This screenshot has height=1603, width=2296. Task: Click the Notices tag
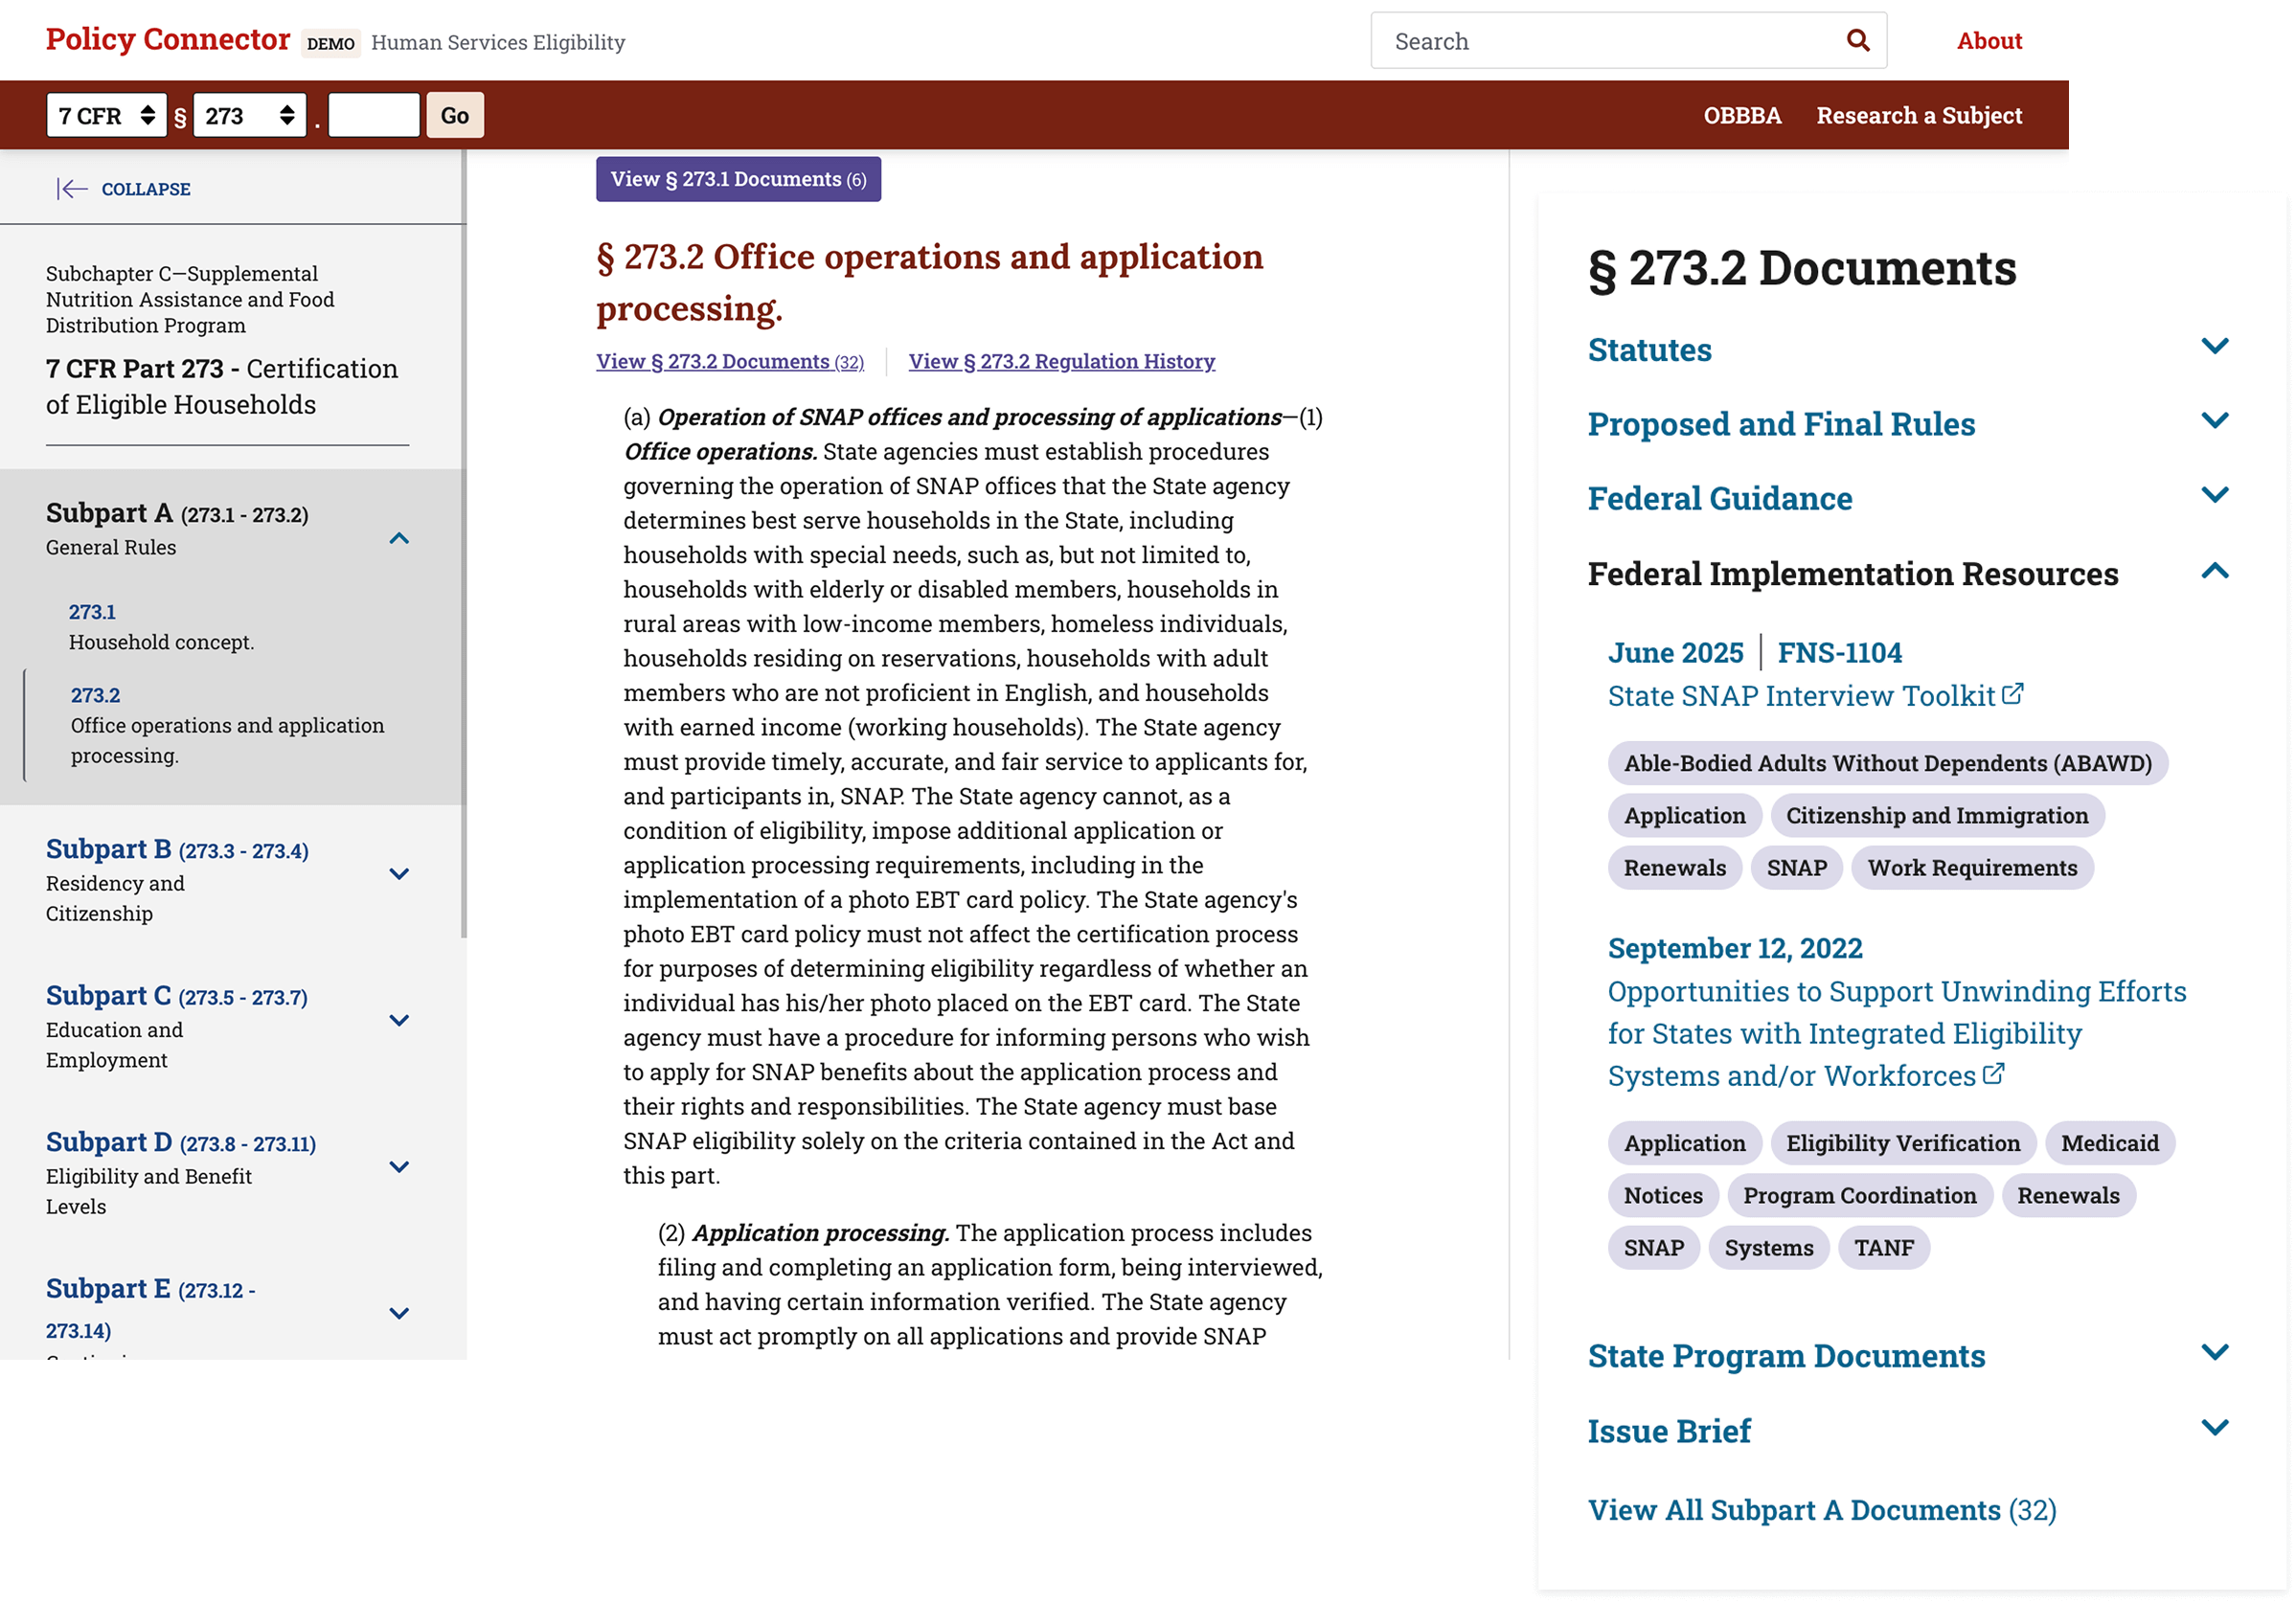1662,1195
